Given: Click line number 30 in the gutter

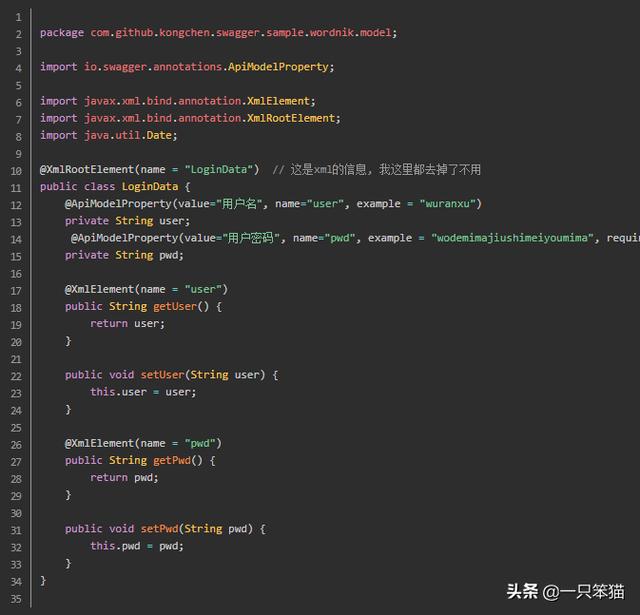Looking at the screenshot, I should pyautogui.click(x=16, y=513).
